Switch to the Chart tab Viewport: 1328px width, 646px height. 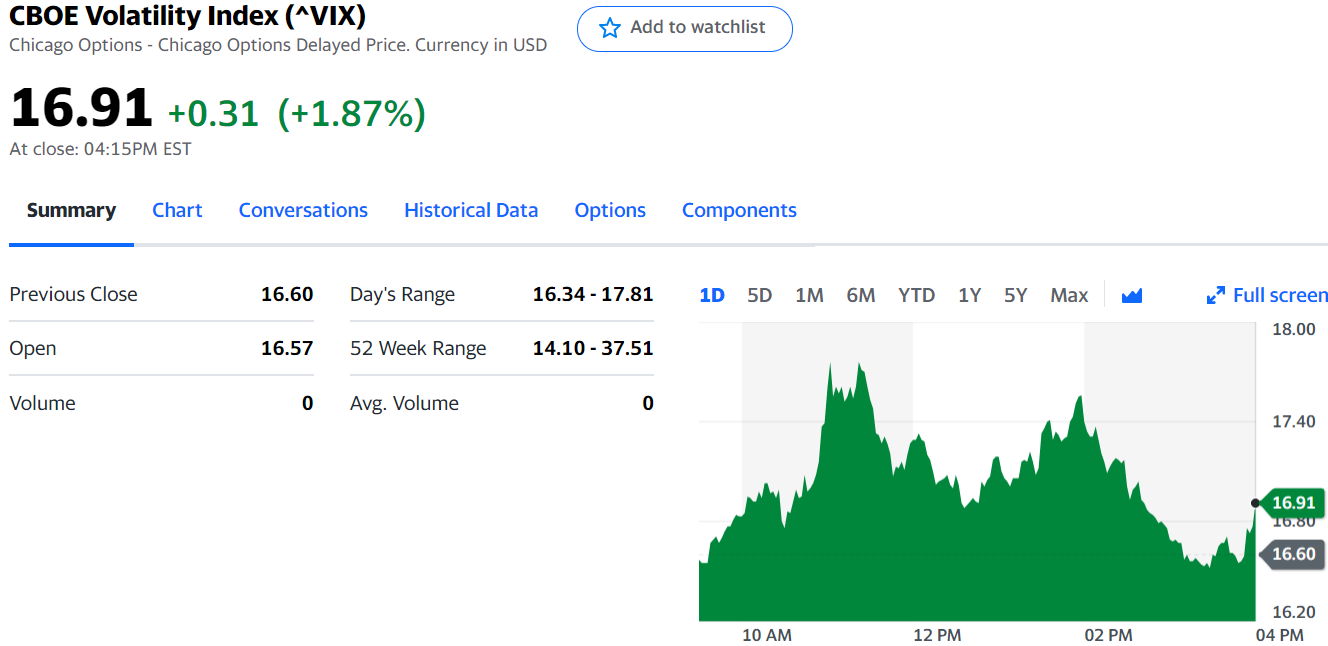(x=177, y=210)
